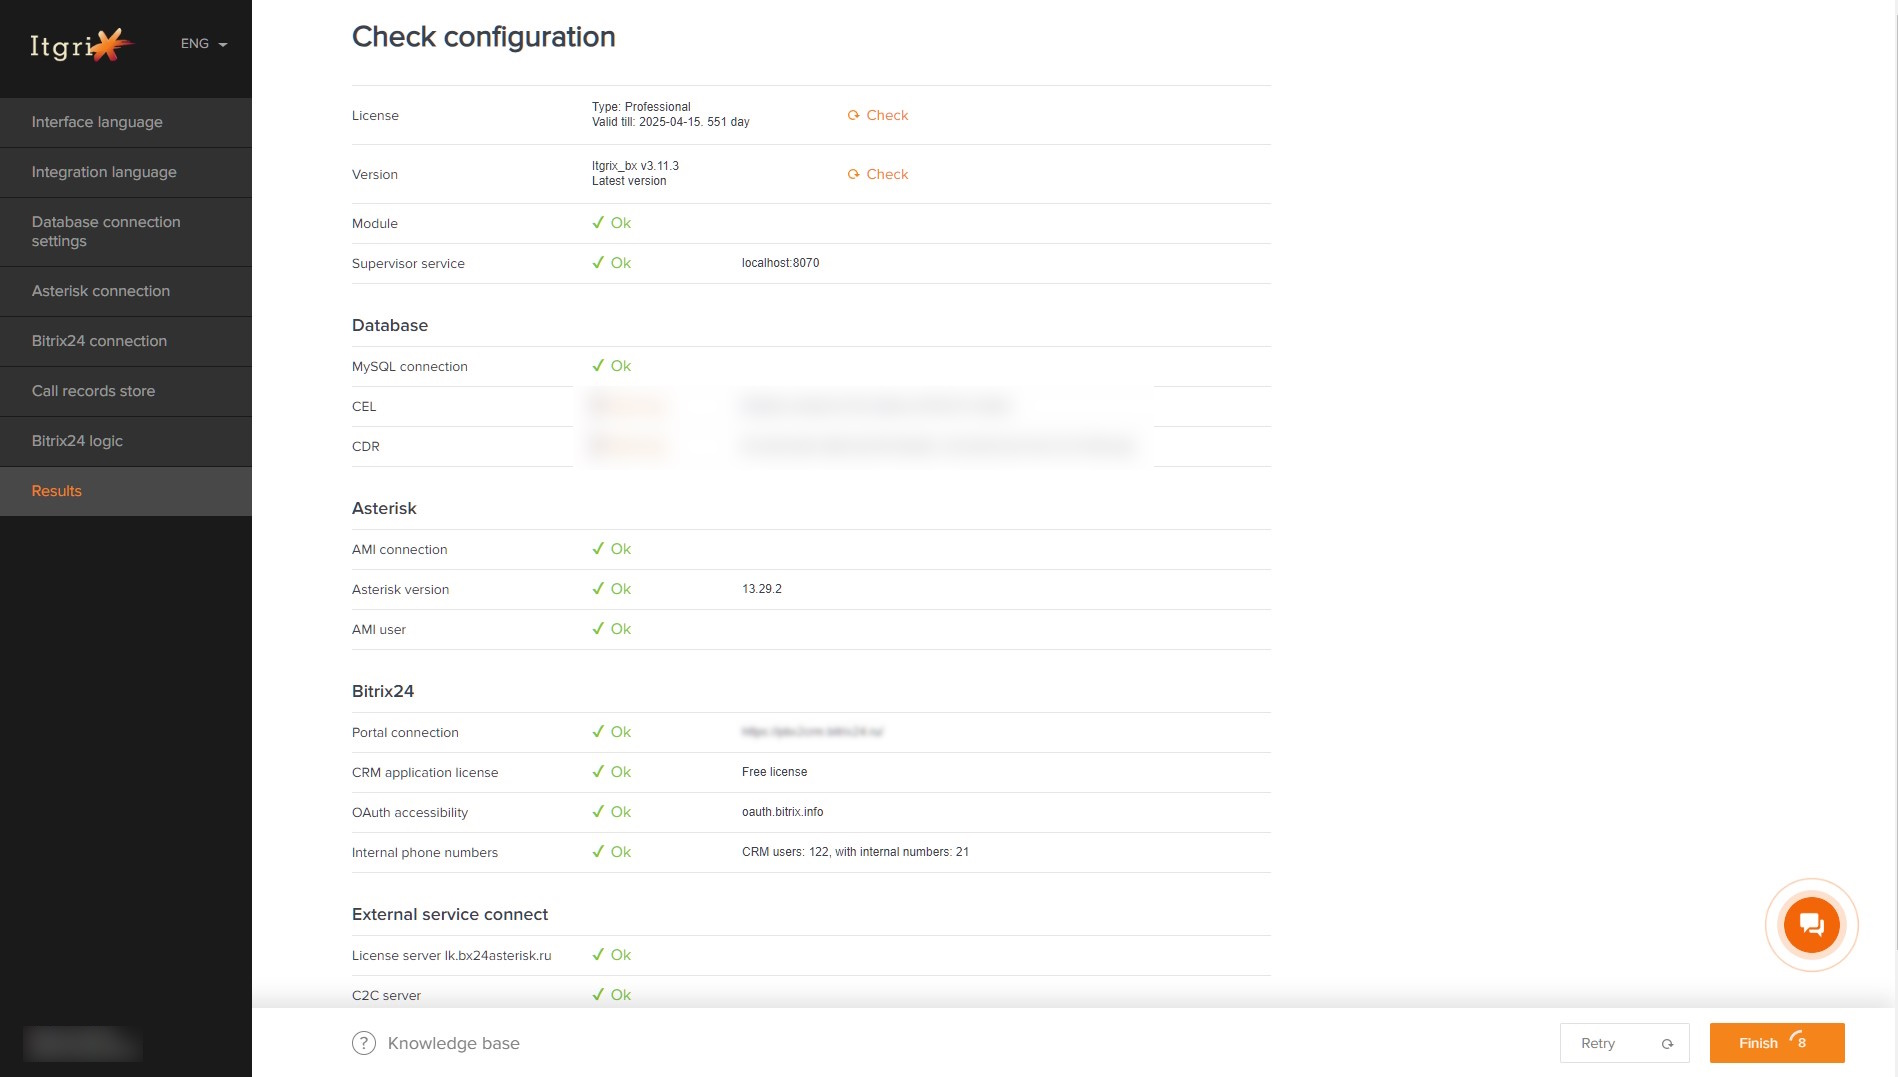Click C2C server Ok checkmark
Image resolution: width=1898 pixels, height=1077 pixels.
click(598, 995)
